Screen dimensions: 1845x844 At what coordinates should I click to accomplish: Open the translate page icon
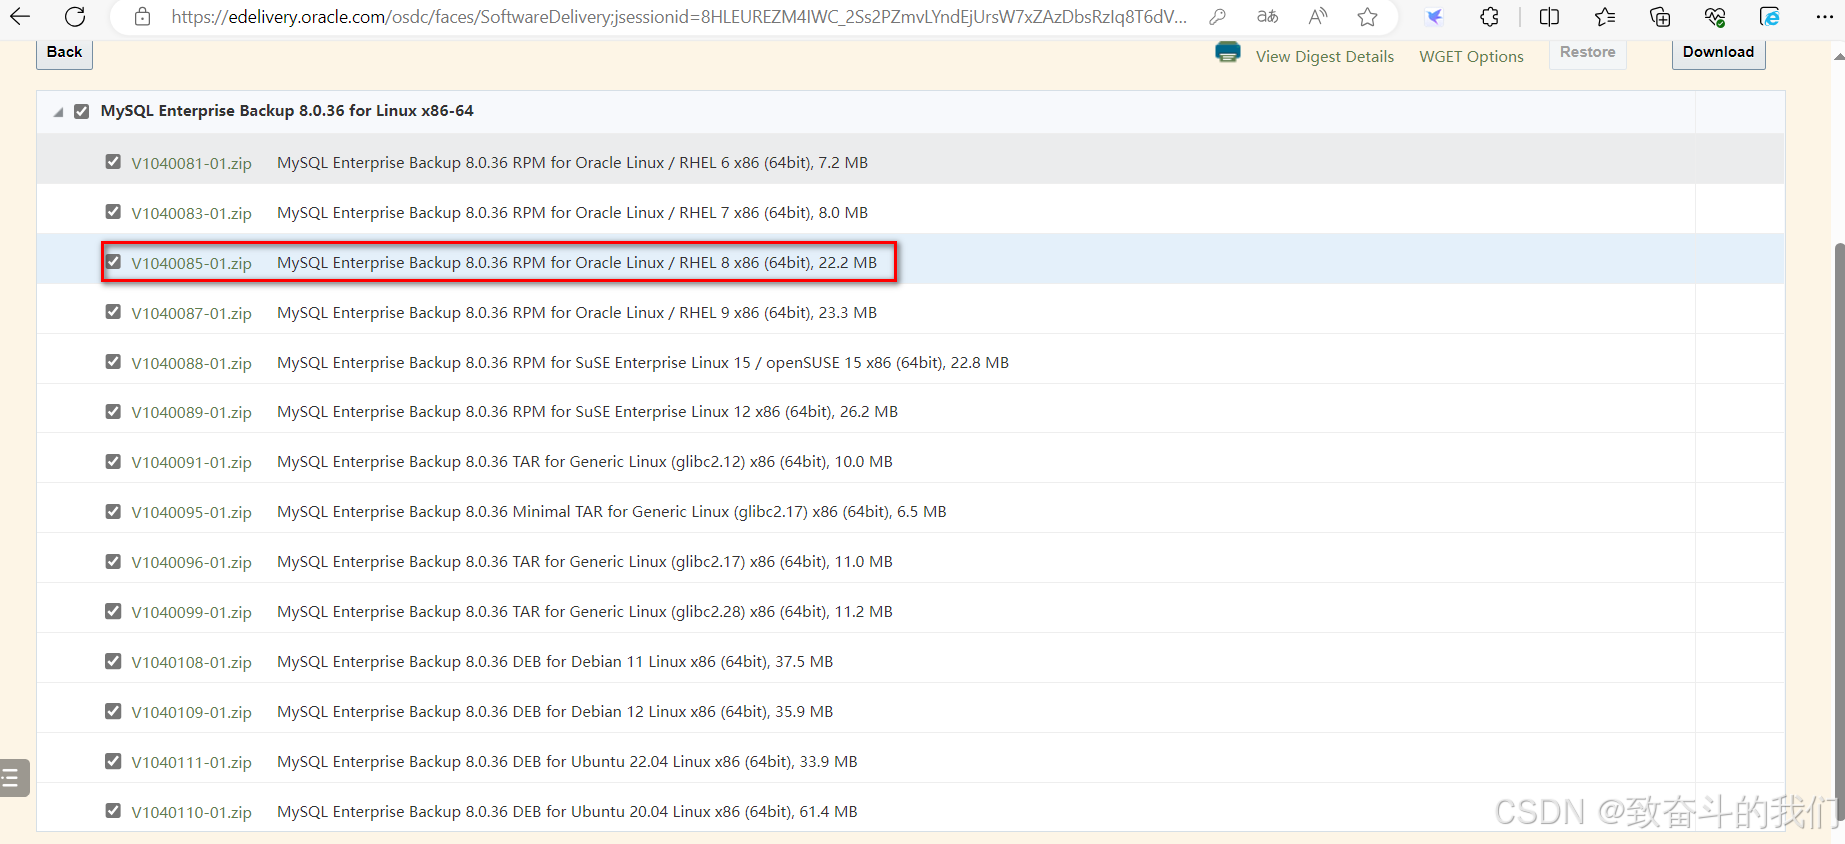(x=1267, y=16)
